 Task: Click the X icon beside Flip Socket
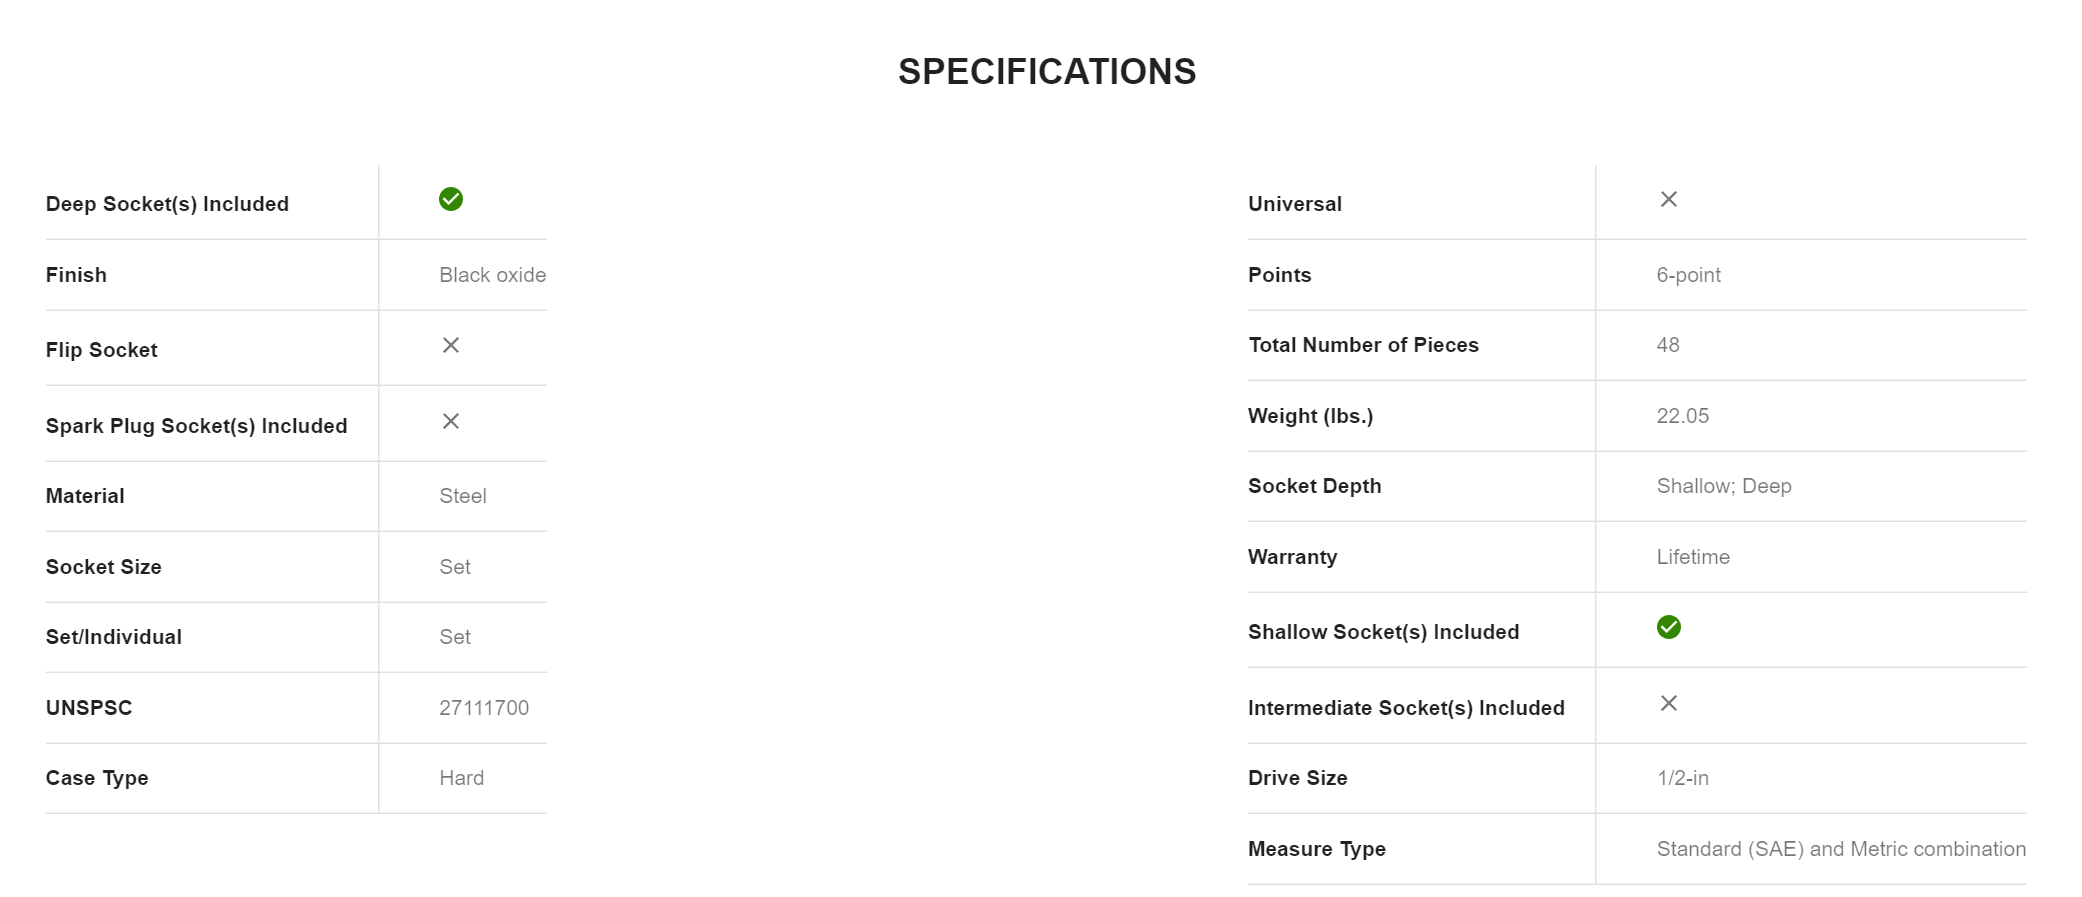click(x=451, y=345)
